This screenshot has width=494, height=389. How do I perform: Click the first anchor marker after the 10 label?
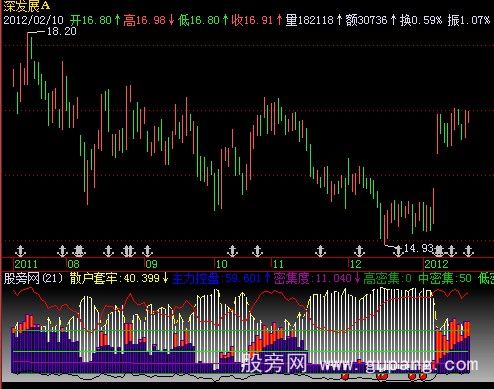click(x=232, y=251)
